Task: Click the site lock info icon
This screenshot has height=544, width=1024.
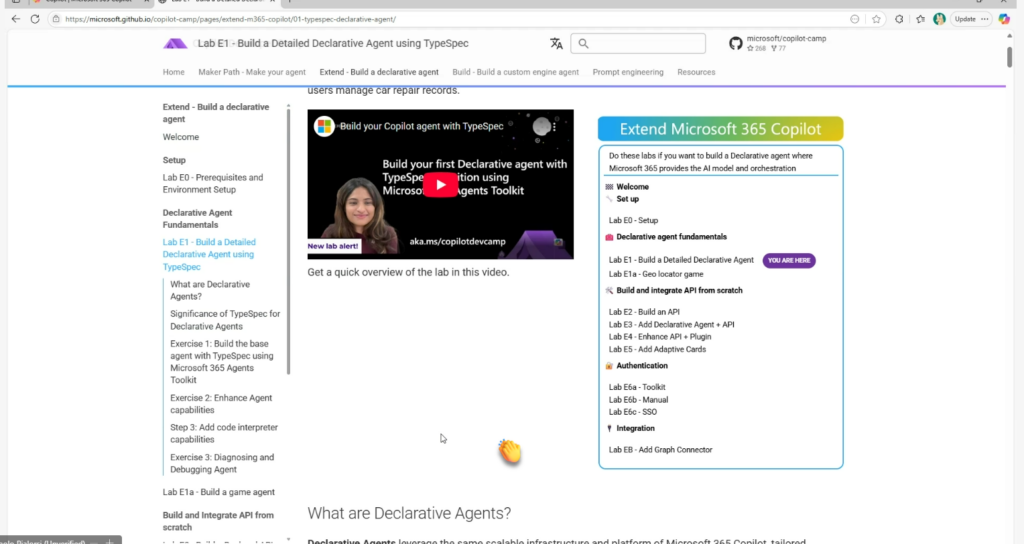Action: [56, 19]
